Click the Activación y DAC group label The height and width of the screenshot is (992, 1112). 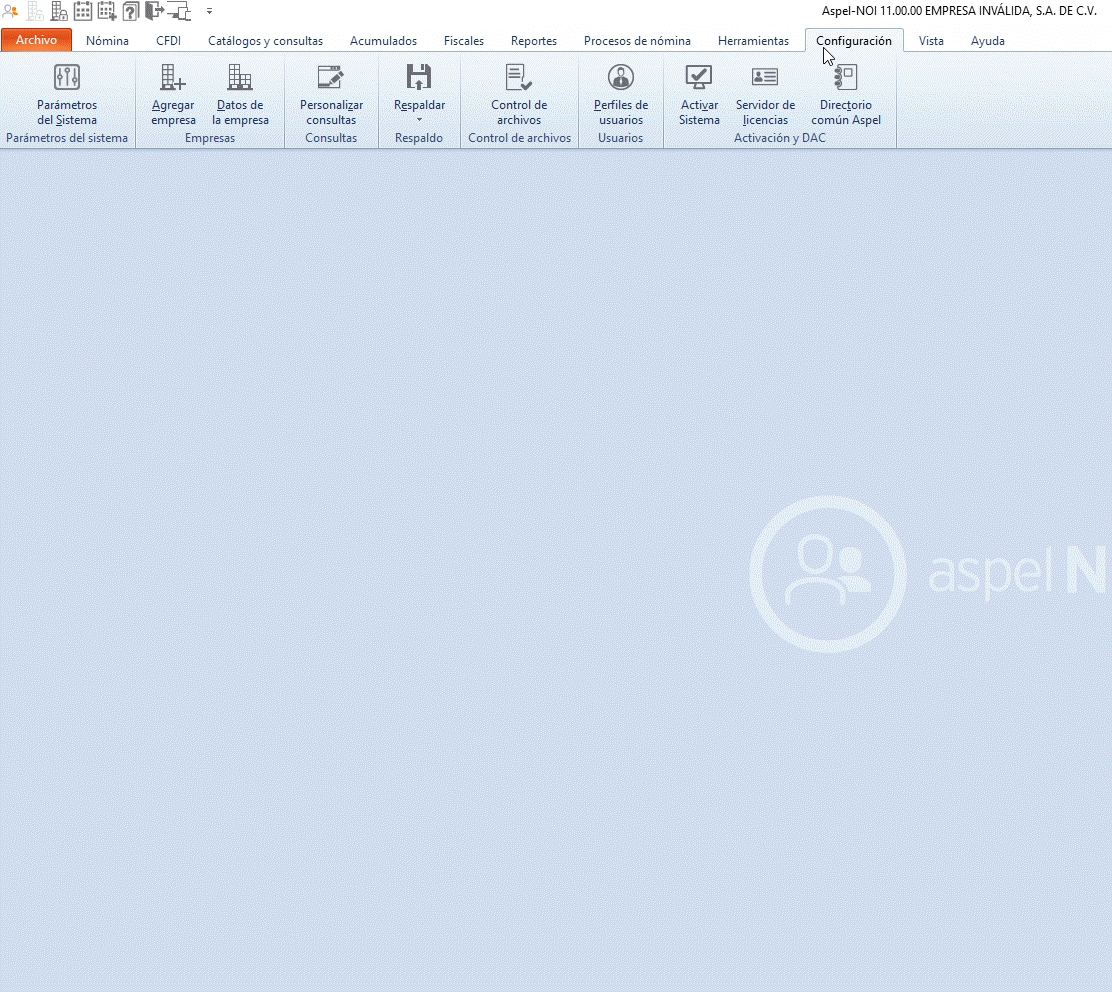779,138
